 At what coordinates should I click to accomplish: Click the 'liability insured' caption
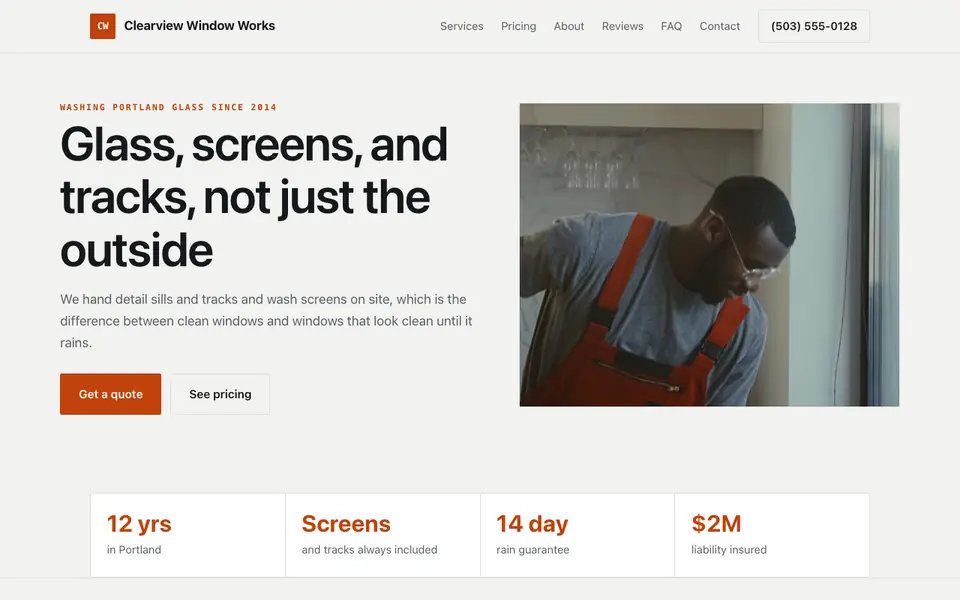(x=729, y=550)
